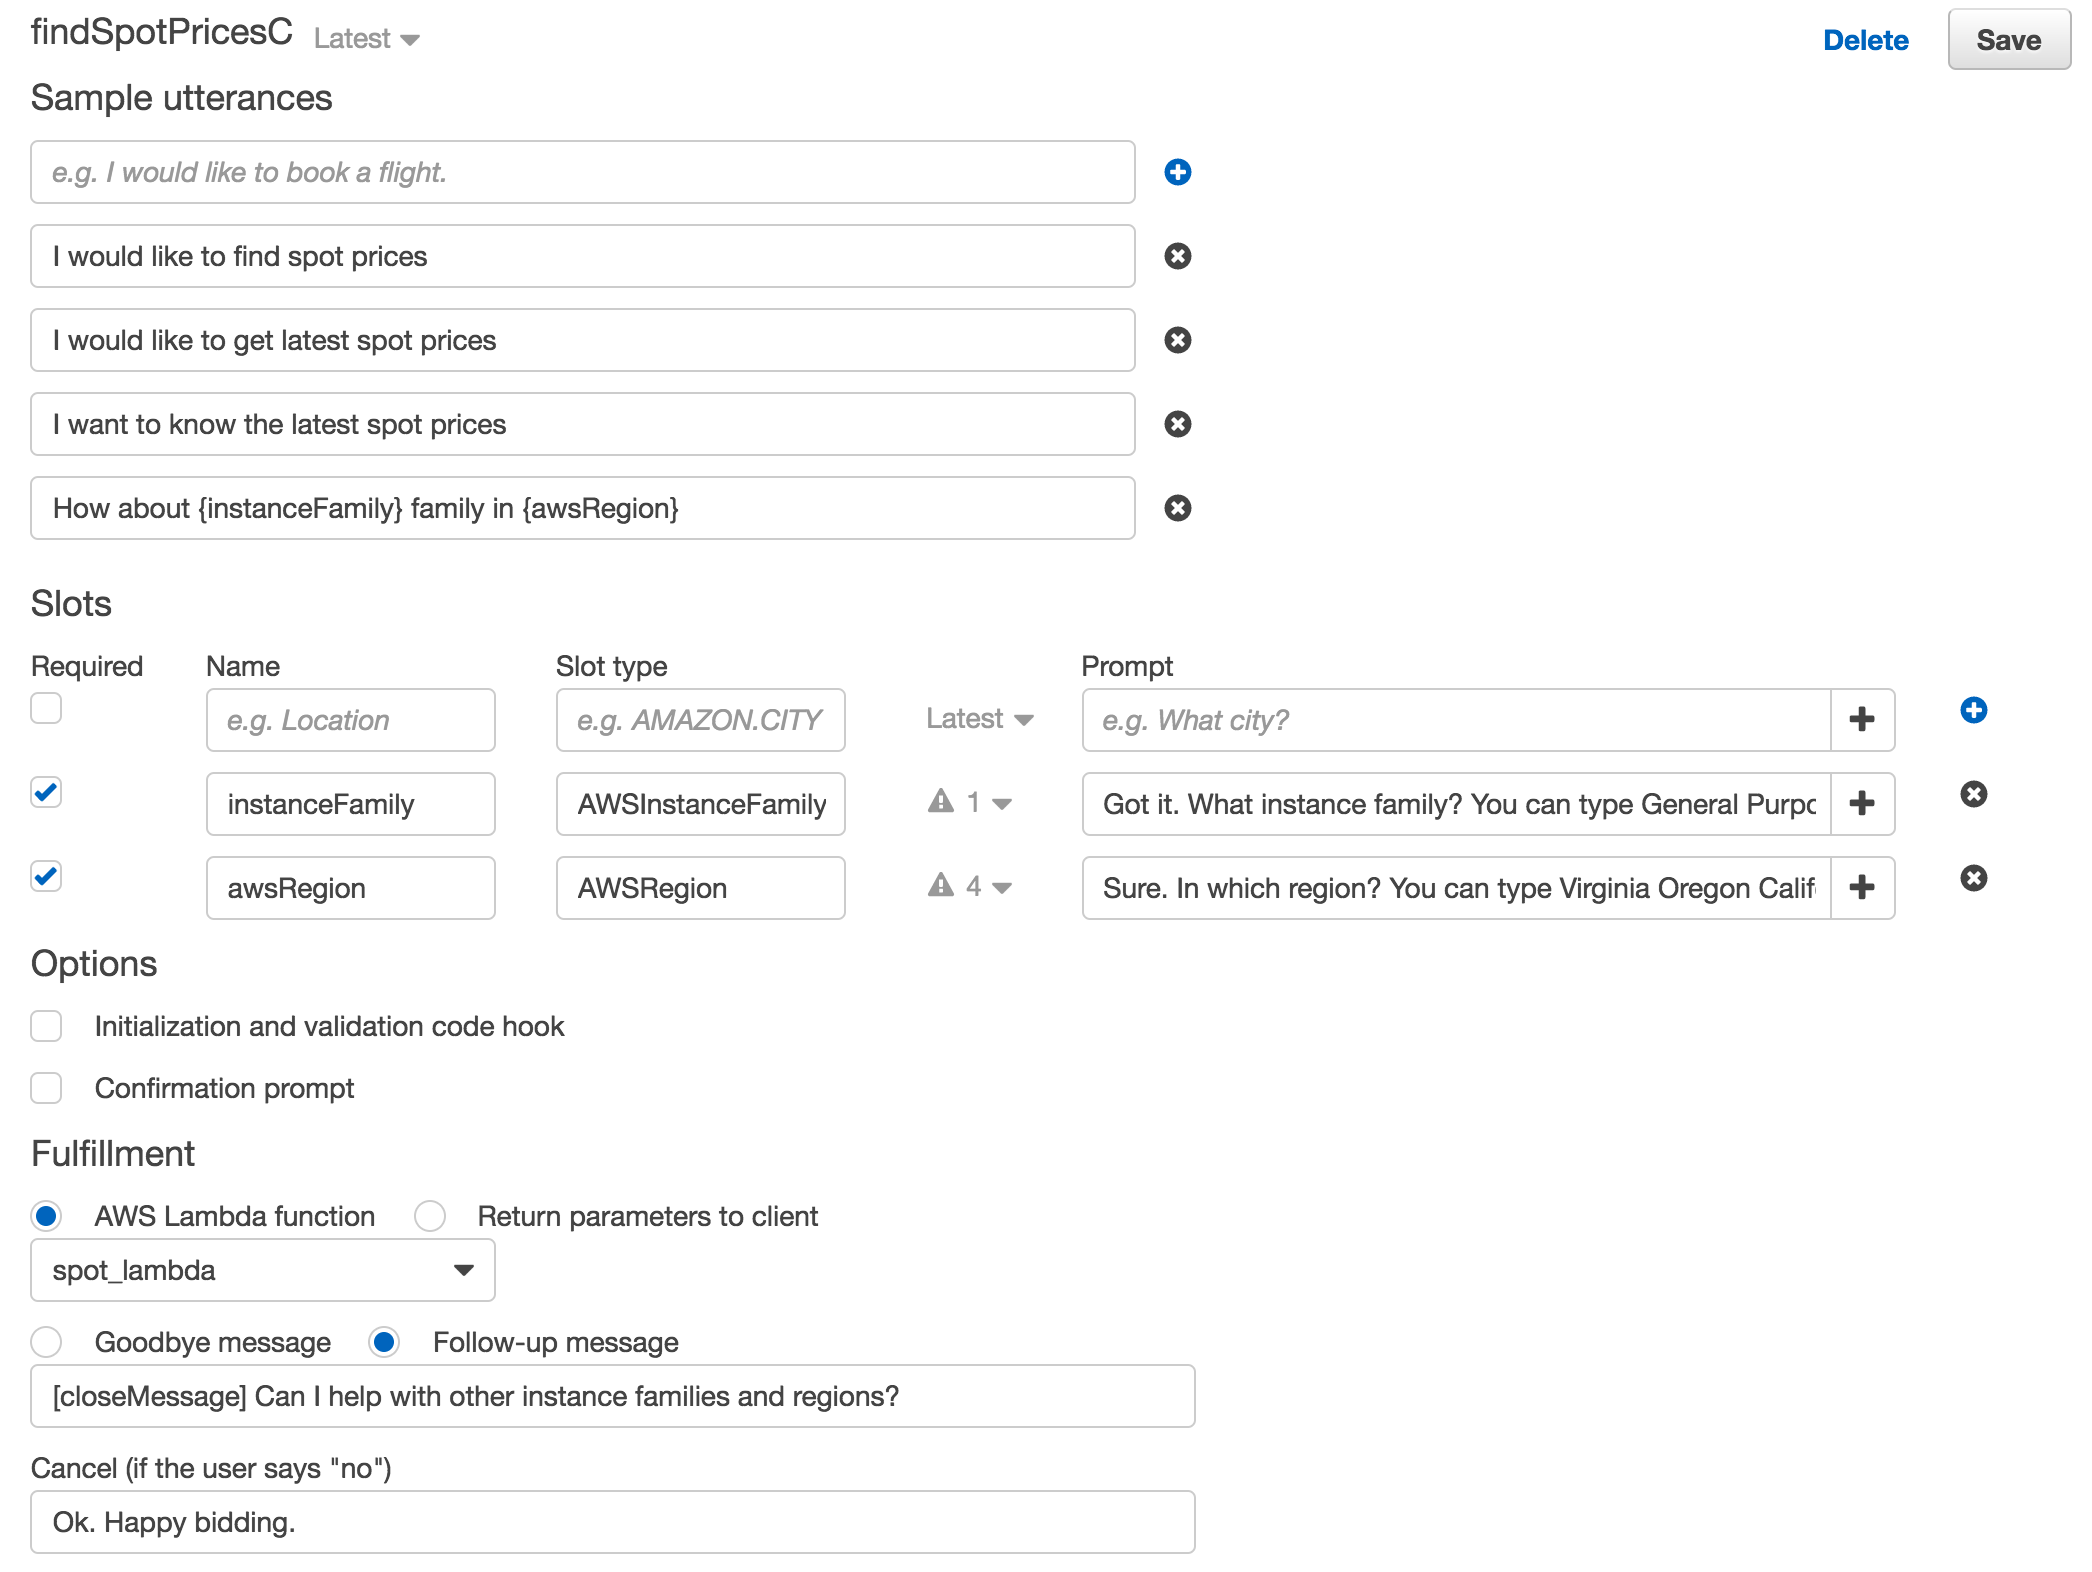The width and height of the screenshot is (2092, 1572).
Task: Add new slot using blue plus icon
Action: click(x=1973, y=710)
